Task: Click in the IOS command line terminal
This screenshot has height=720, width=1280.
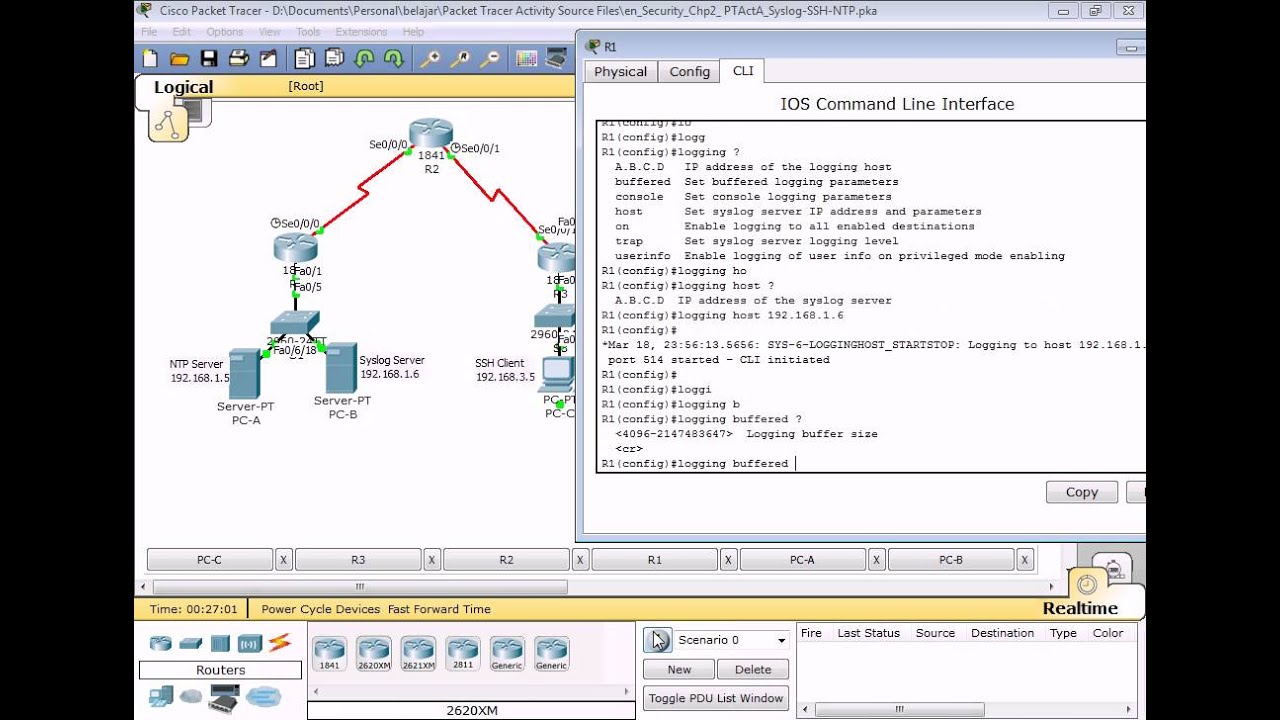Action: [x=871, y=296]
